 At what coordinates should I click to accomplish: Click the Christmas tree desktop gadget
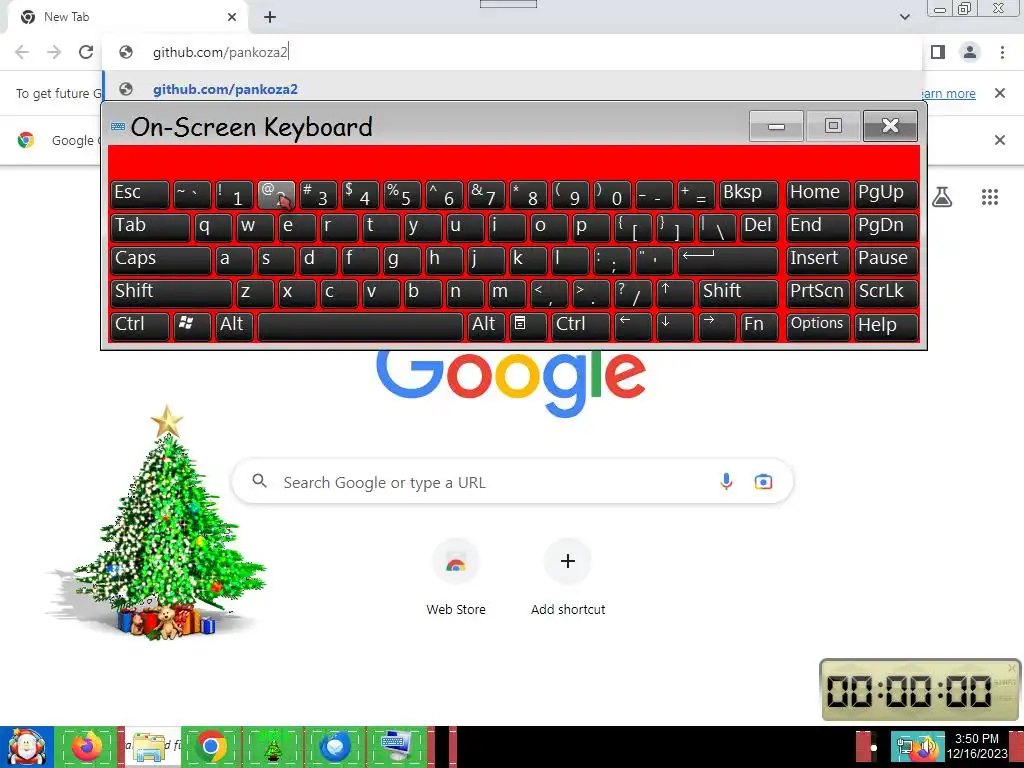[x=157, y=522]
